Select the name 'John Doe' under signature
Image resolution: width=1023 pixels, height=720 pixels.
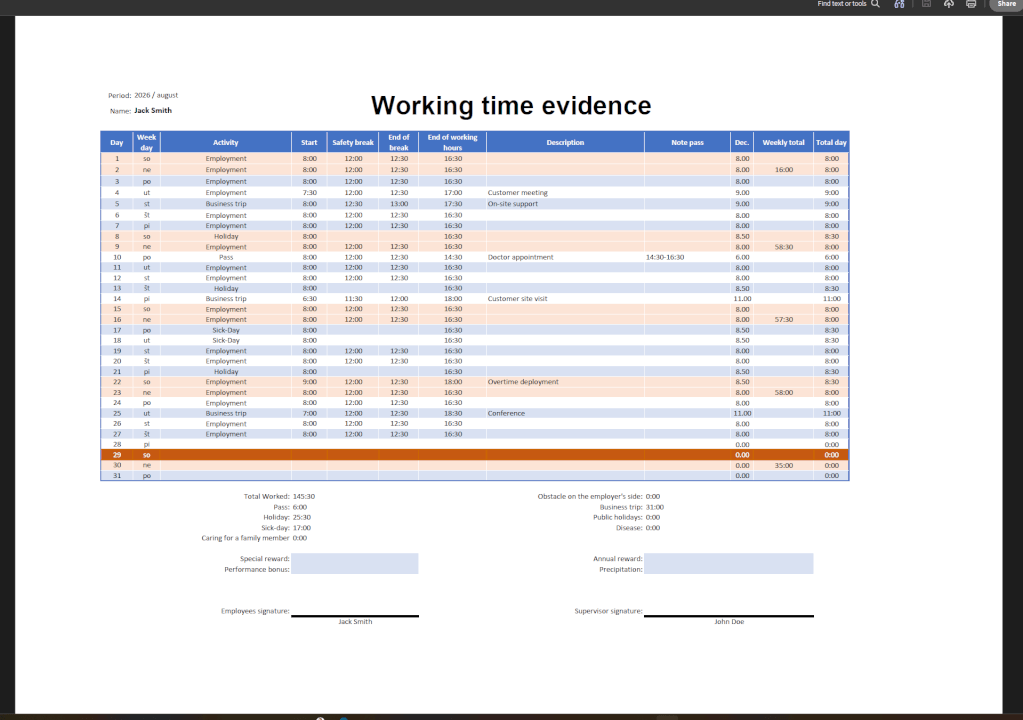pos(729,622)
